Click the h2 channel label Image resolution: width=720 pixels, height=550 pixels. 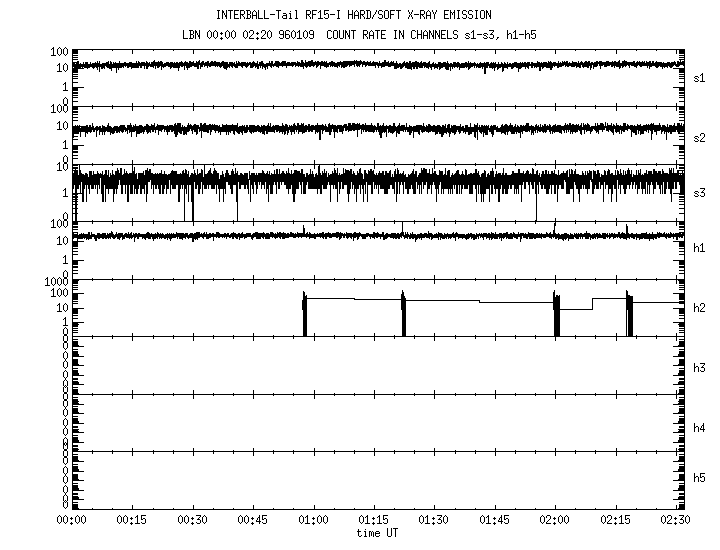(x=700, y=308)
